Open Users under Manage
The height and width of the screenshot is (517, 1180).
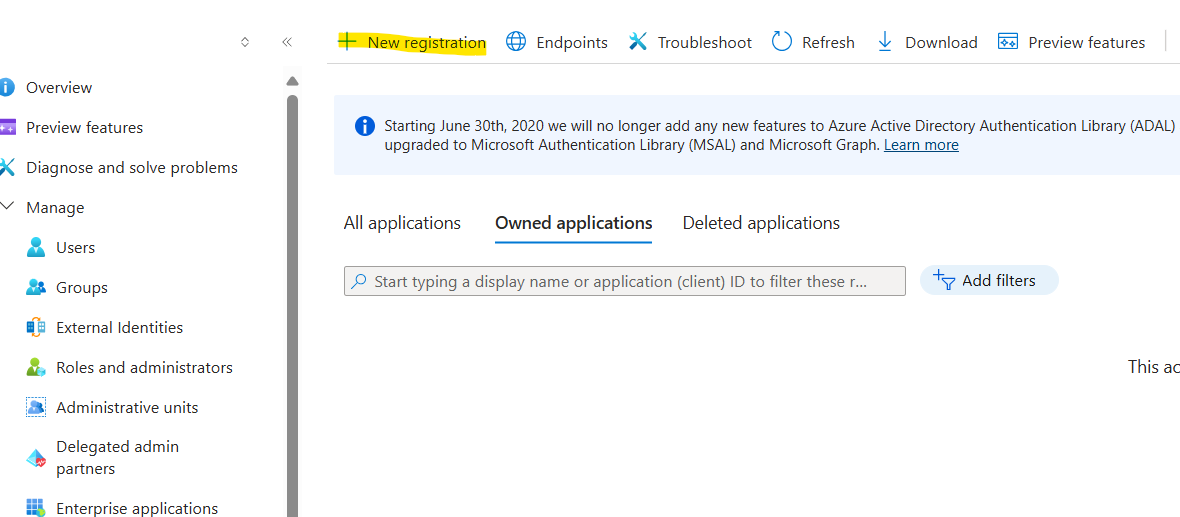[x=75, y=247]
